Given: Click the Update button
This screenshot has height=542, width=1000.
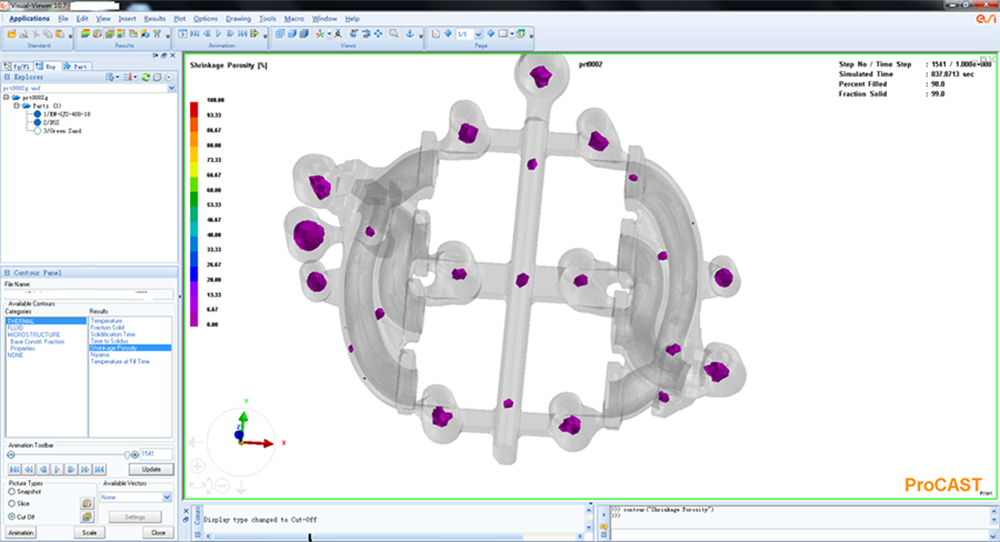Looking at the screenshot, I should (151, 469).
